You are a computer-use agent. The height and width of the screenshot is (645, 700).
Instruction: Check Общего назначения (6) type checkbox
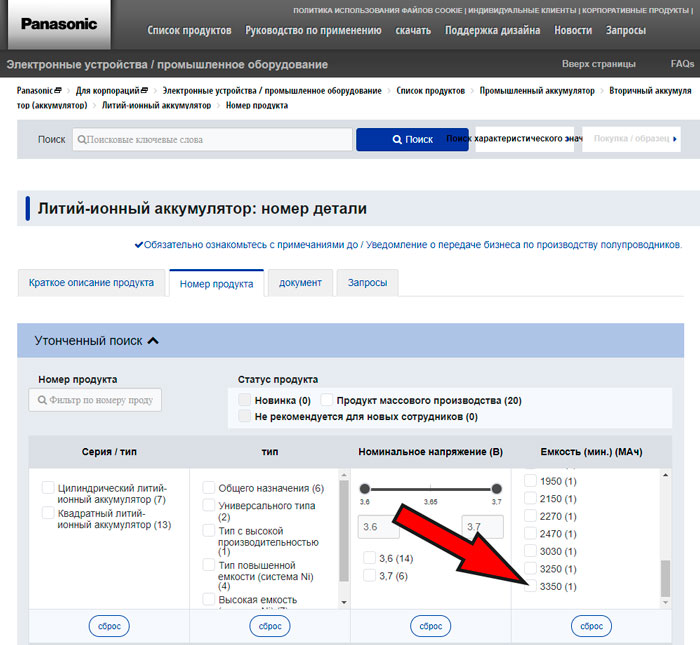(x=208, y=487)
